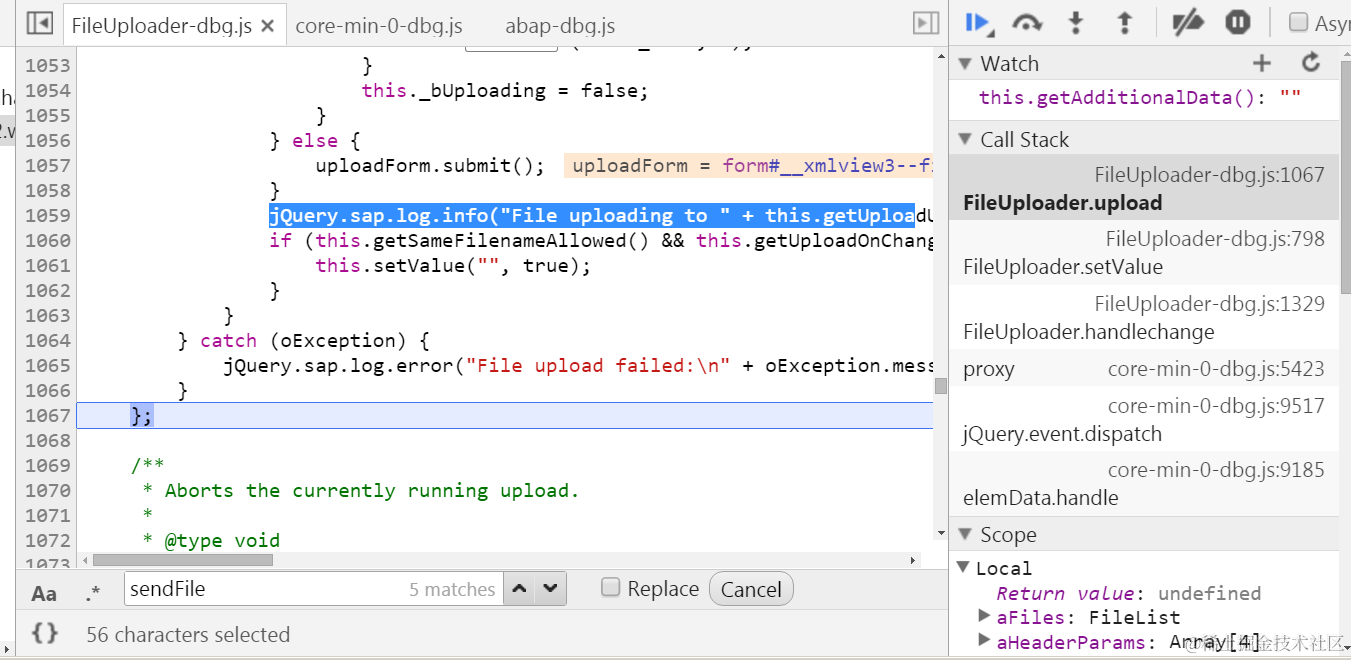Set breakpoint on line 1067
The width and height of the screenshot is (1351, 660).
[x=47, y=415]
